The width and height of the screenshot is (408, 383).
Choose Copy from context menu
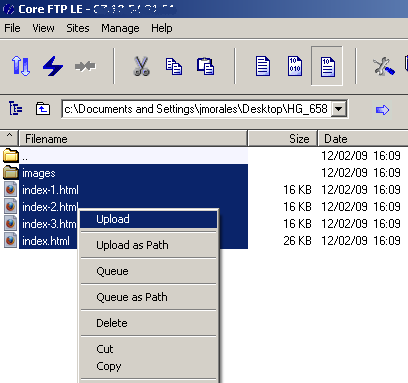[149, 366]
